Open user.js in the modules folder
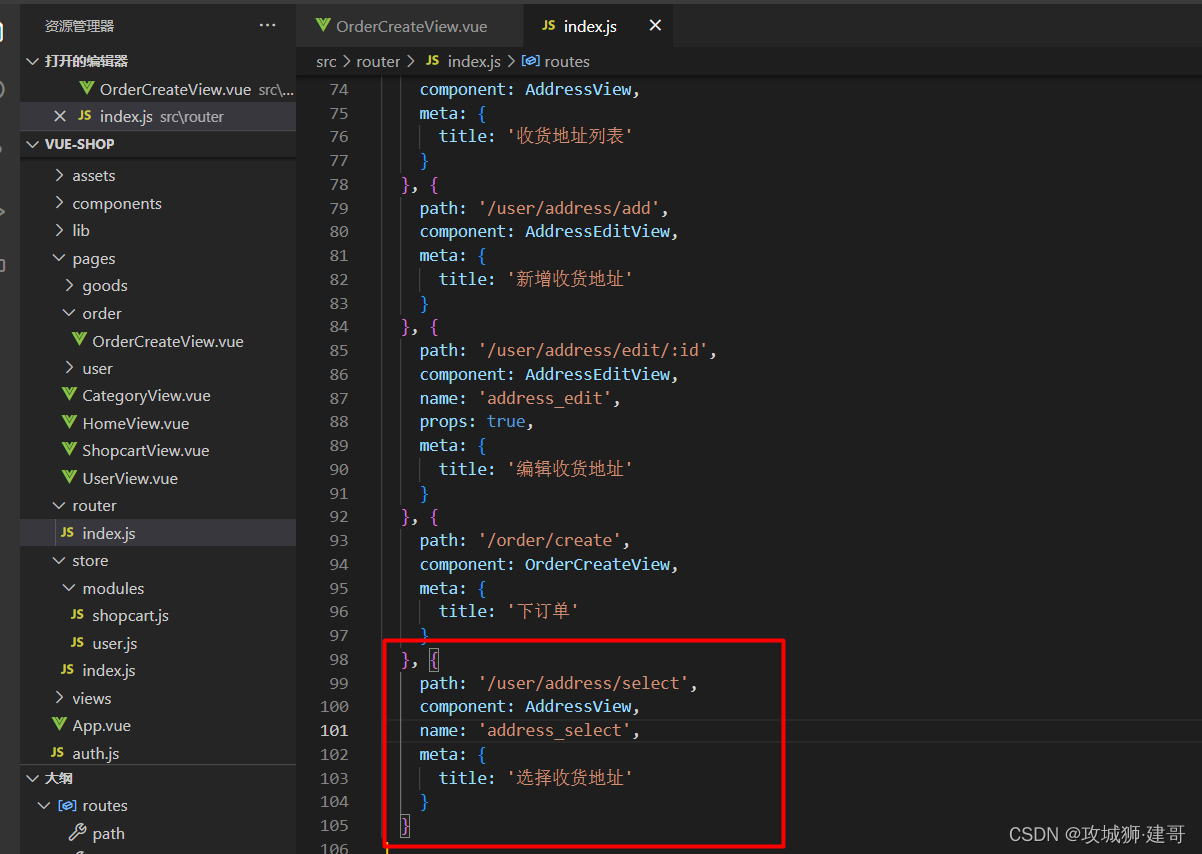This screenshot has height=854, width=1202. tap(115, 643)
